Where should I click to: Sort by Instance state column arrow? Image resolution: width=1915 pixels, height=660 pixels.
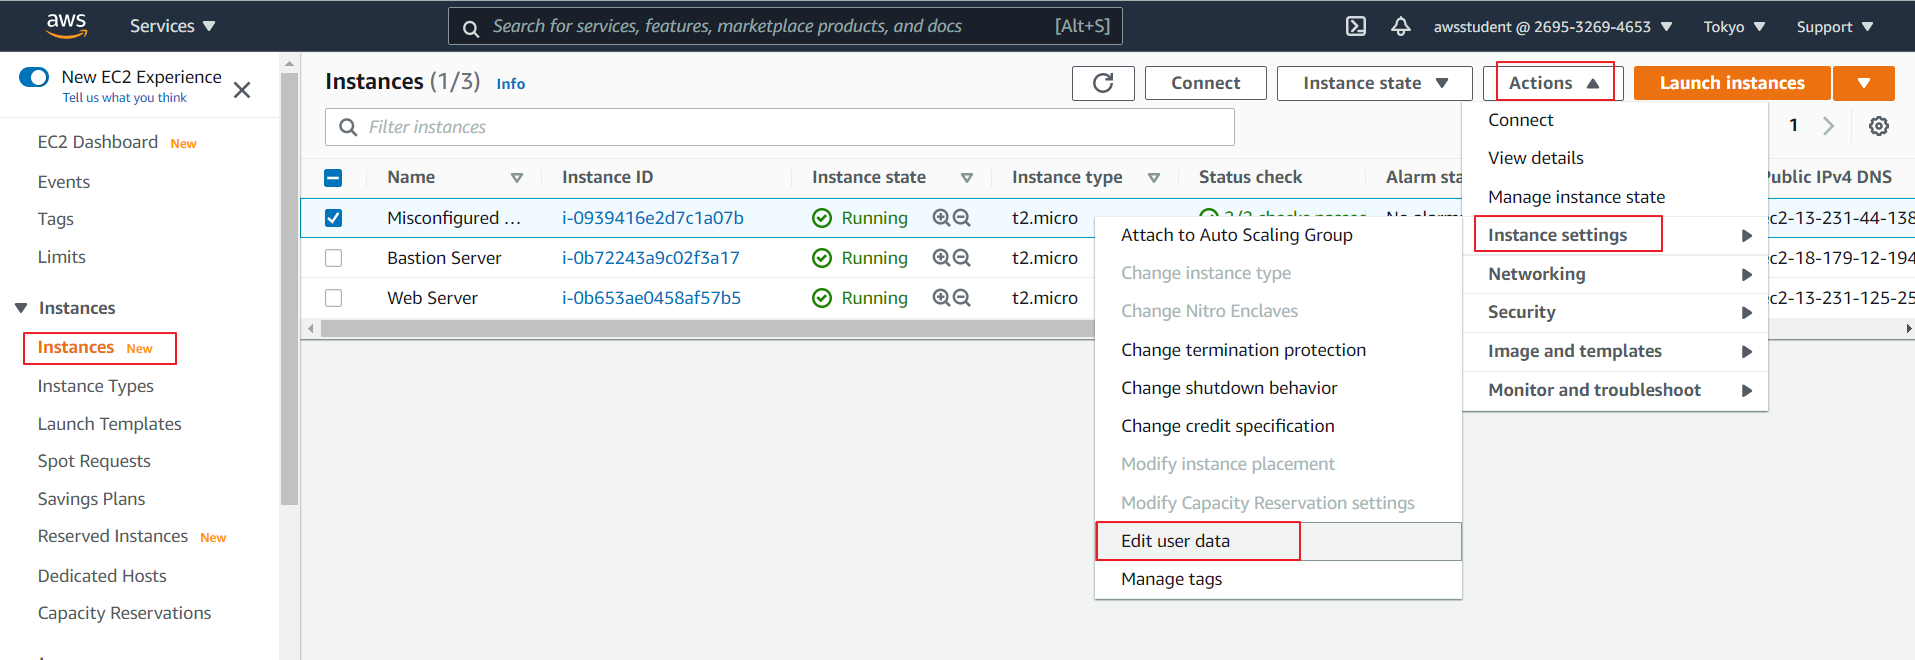pos(967,178)
